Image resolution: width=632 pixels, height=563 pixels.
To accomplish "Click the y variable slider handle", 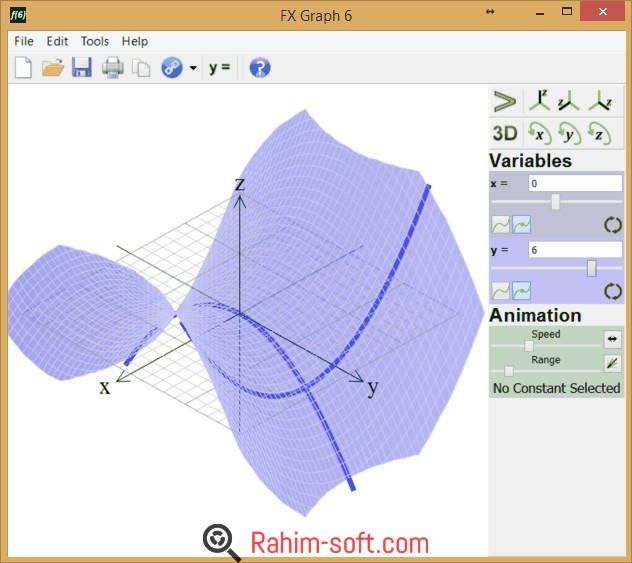I will pos(591,268).
